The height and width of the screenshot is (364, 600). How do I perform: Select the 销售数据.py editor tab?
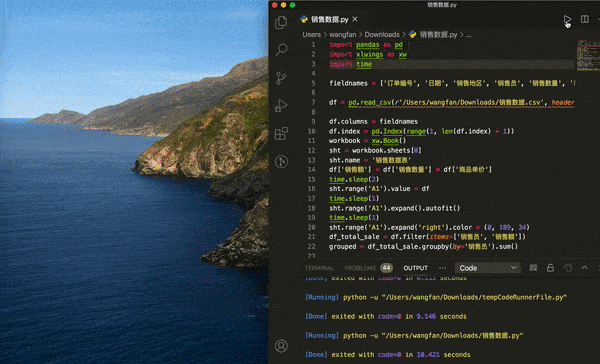[329, 19]
